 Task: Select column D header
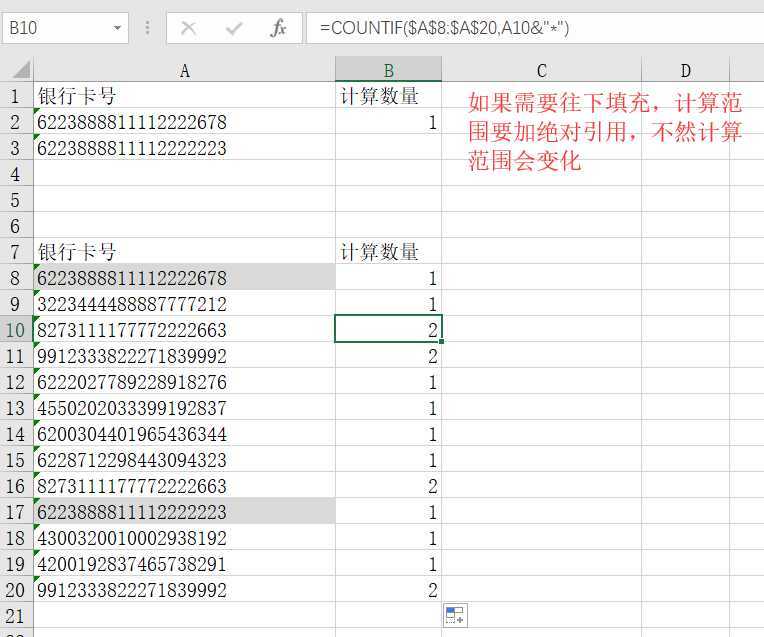(685, 70)
